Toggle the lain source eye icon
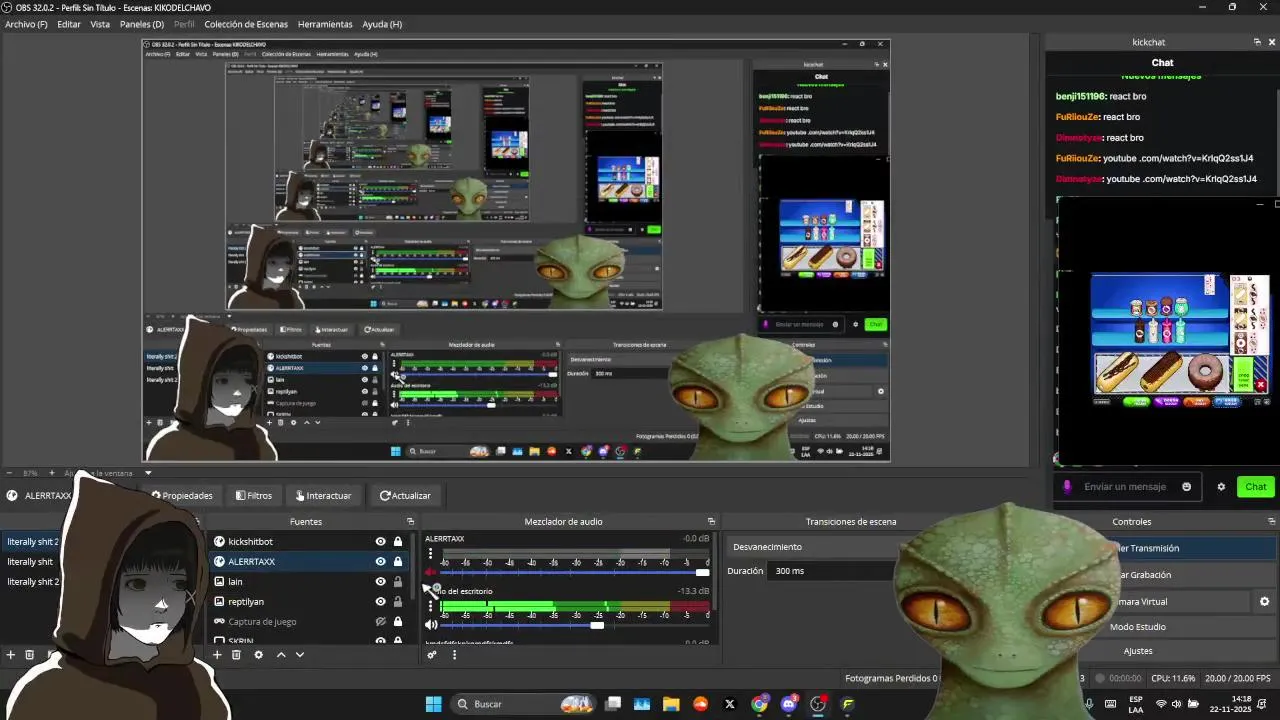This screenshot has height=720, width=1280. coord(380,582)
